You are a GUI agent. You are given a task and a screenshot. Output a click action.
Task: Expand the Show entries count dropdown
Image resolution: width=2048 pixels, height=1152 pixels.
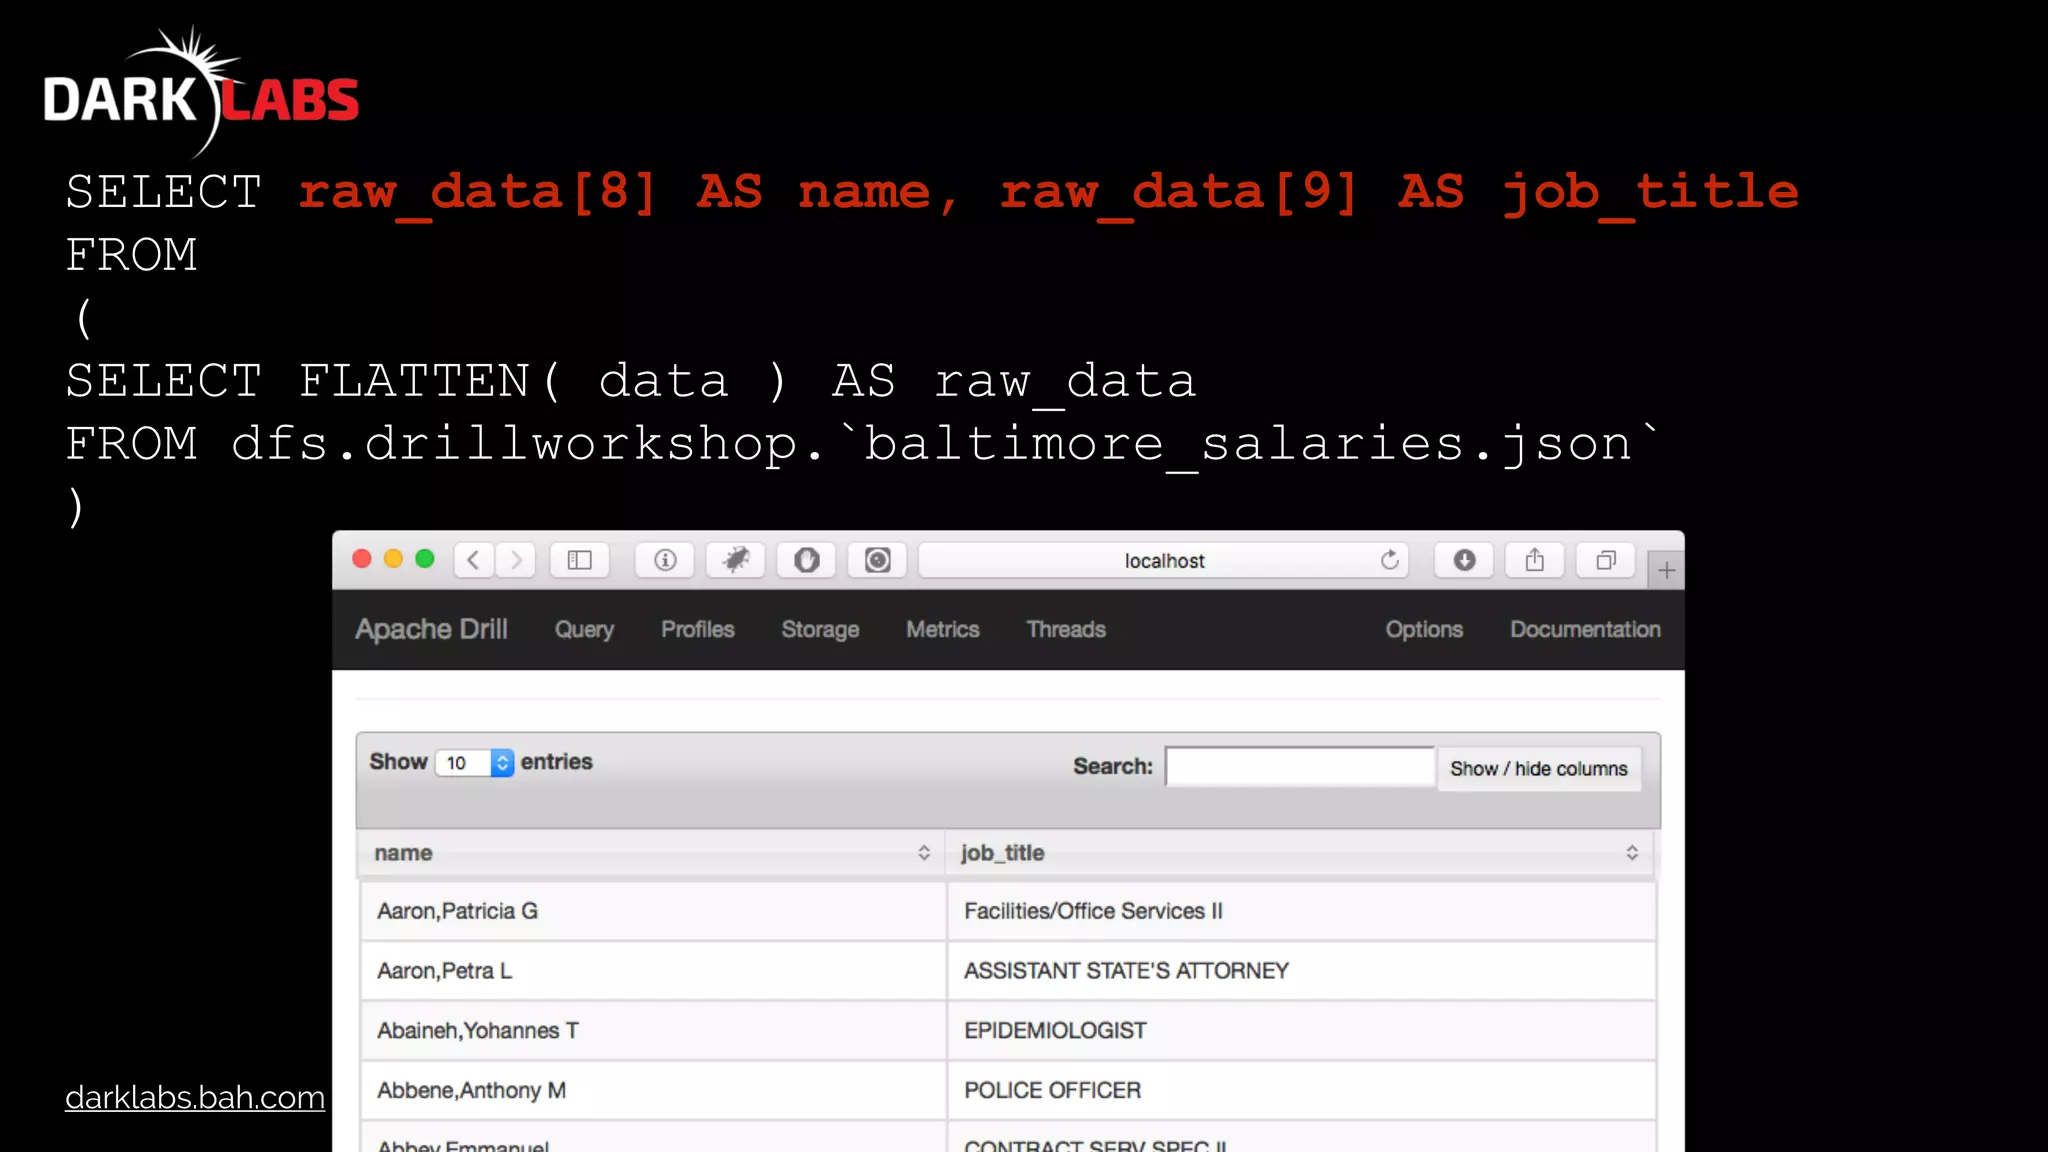coord(475,763)
